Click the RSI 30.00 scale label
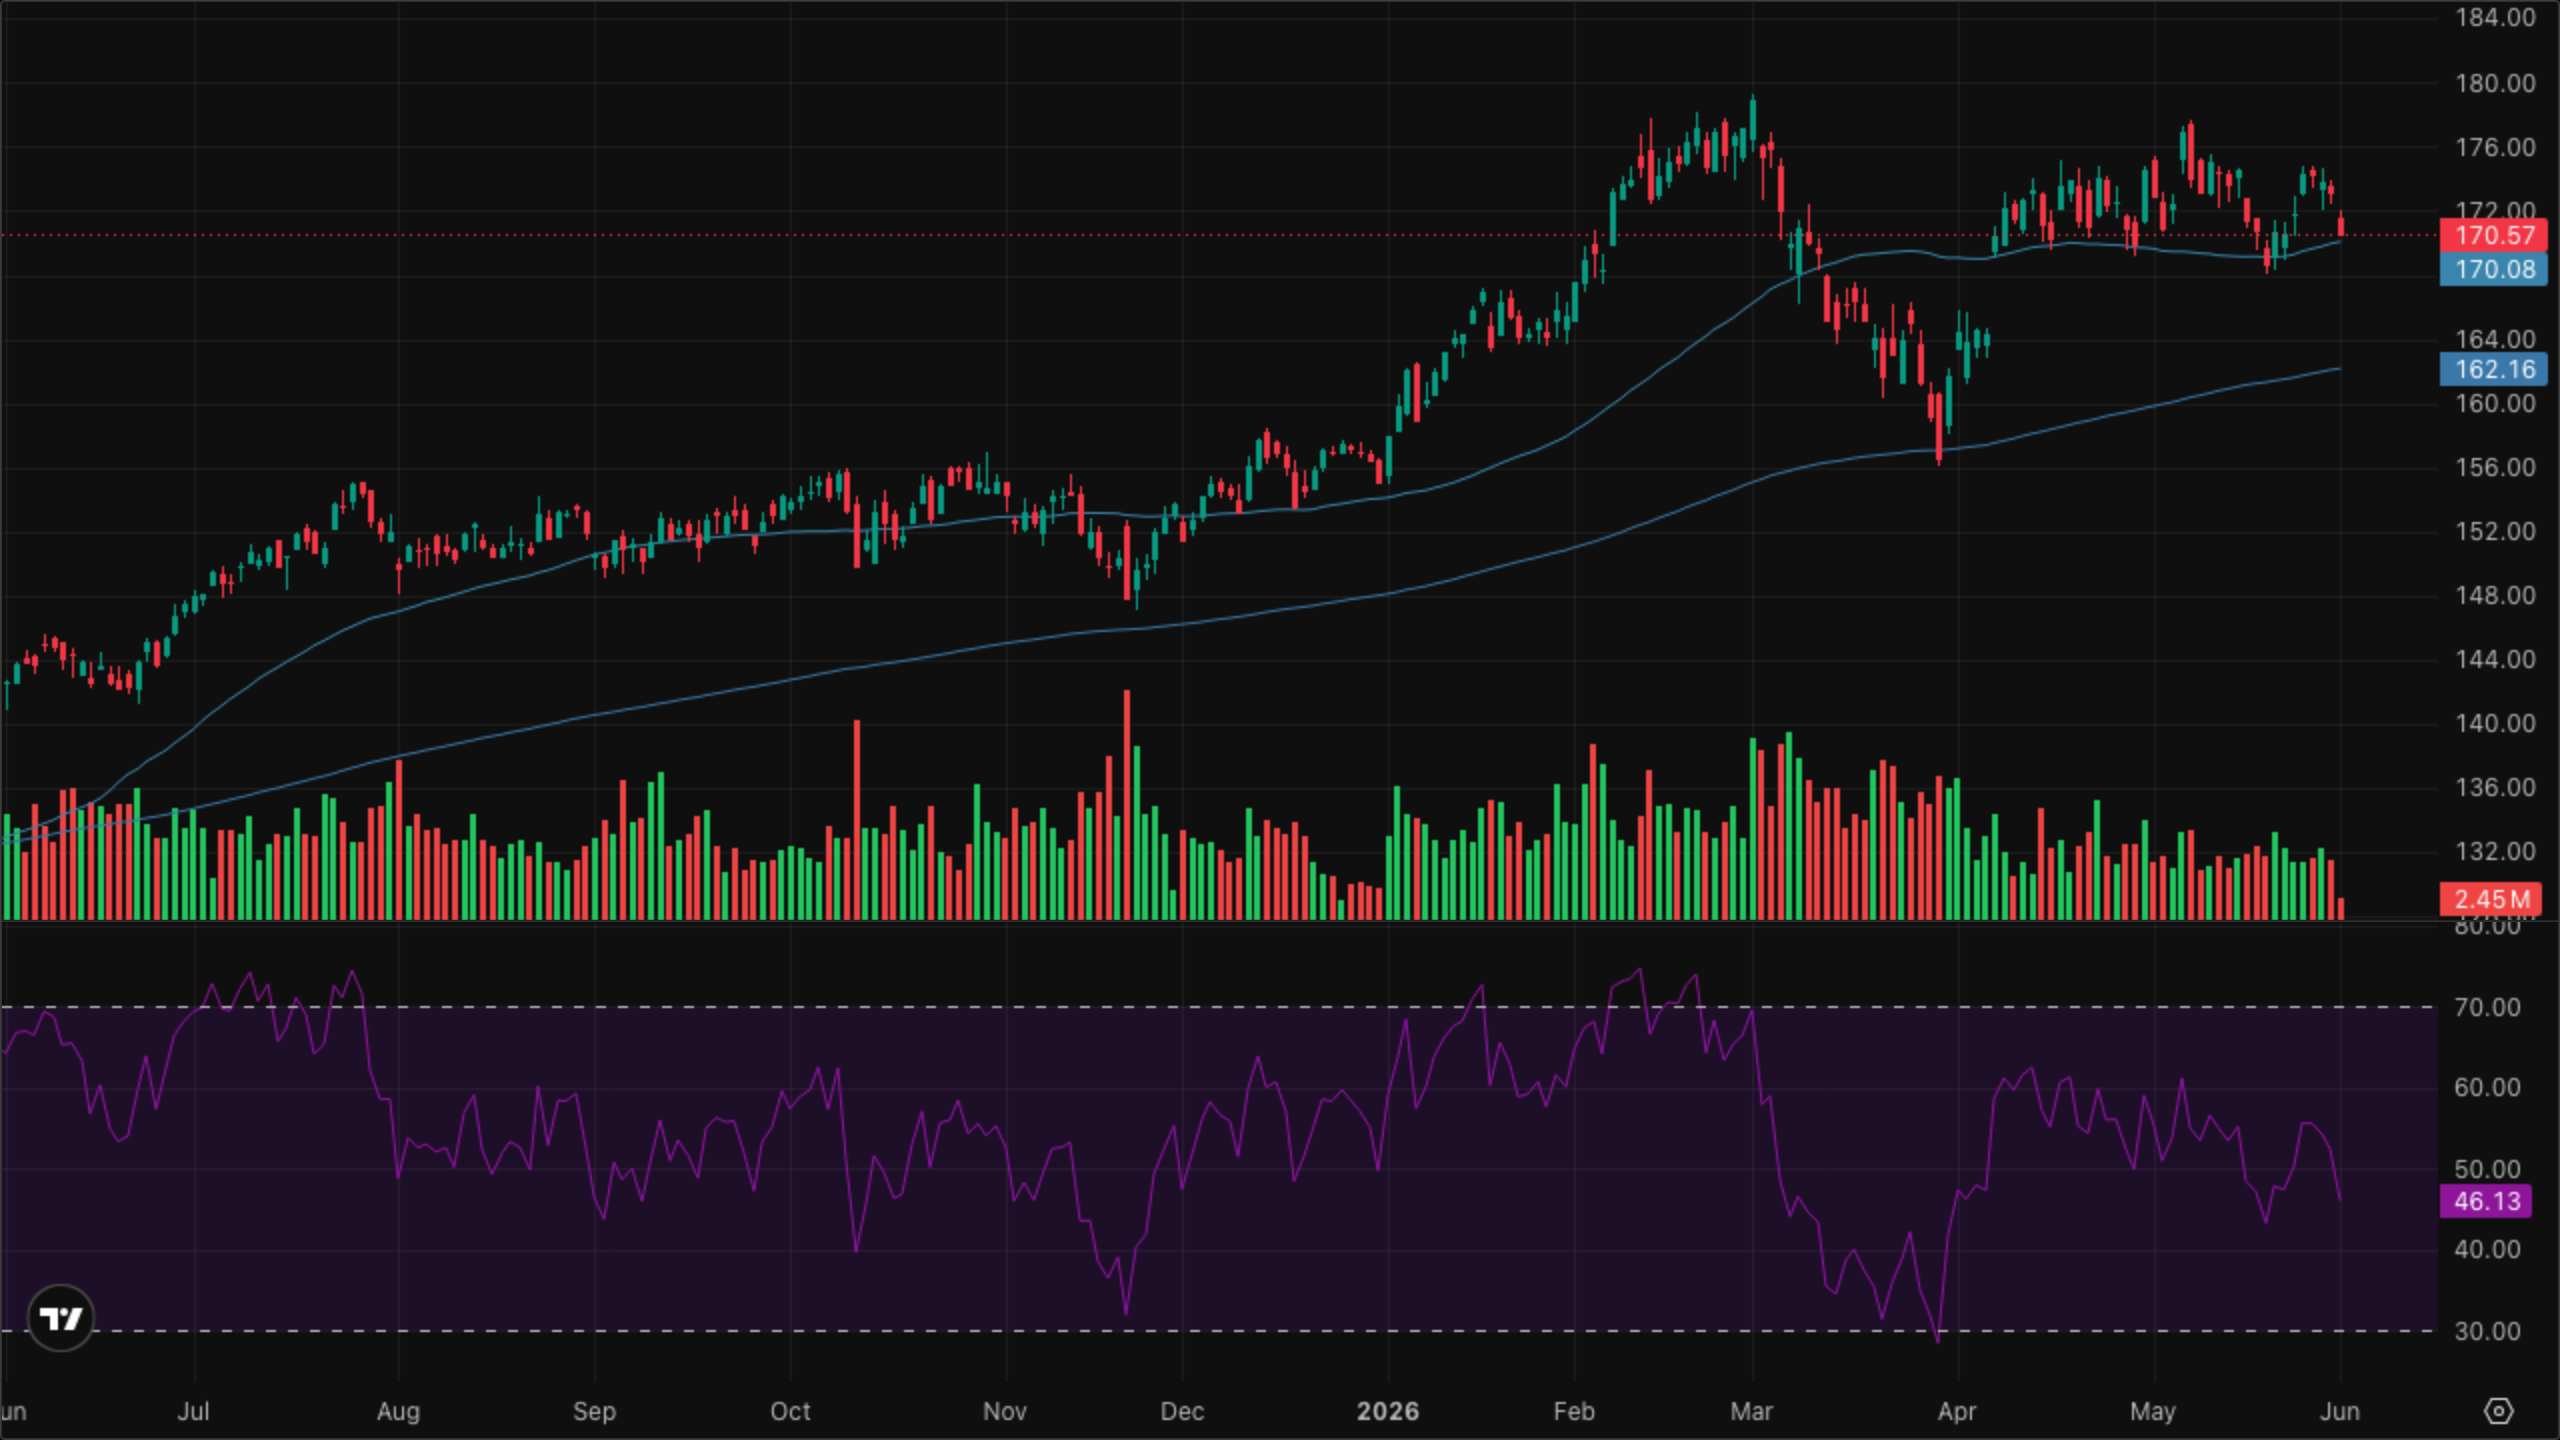Image resolution: width=2560 pixels, height=1440 pixels. tap(2487, 1331)
